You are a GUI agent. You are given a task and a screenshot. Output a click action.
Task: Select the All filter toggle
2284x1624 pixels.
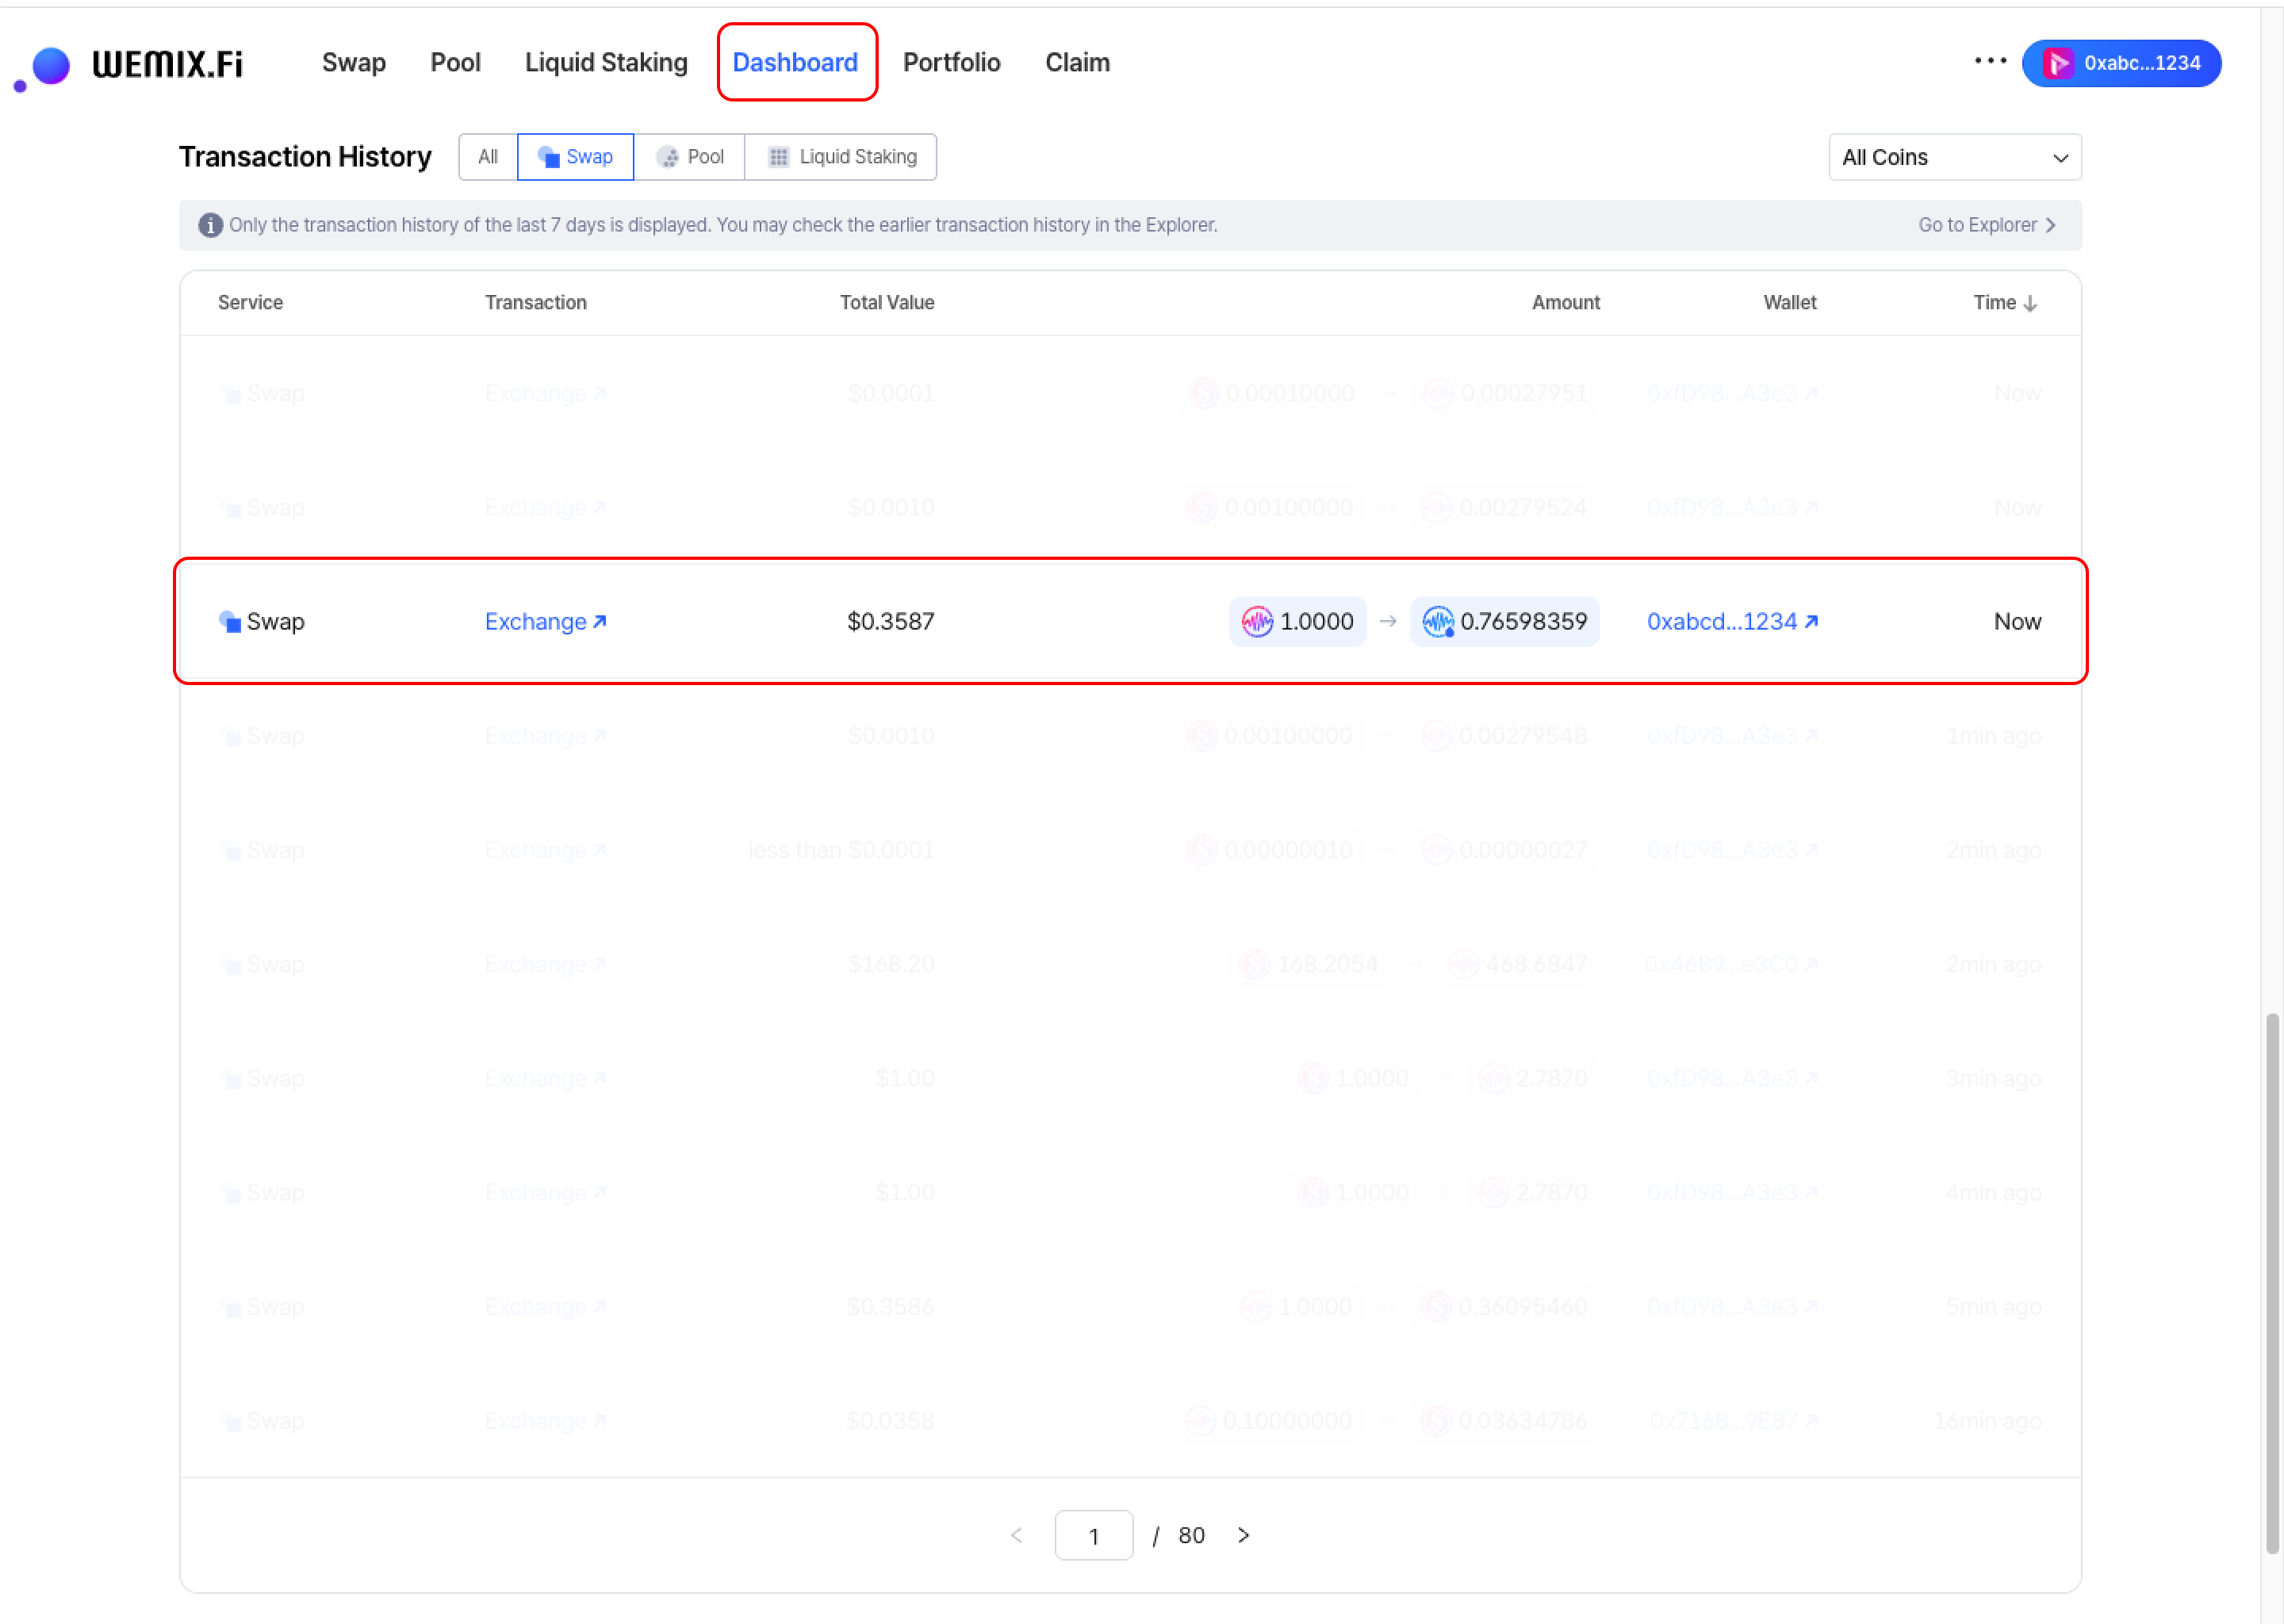pyautogui.click(x=488, y=157)
